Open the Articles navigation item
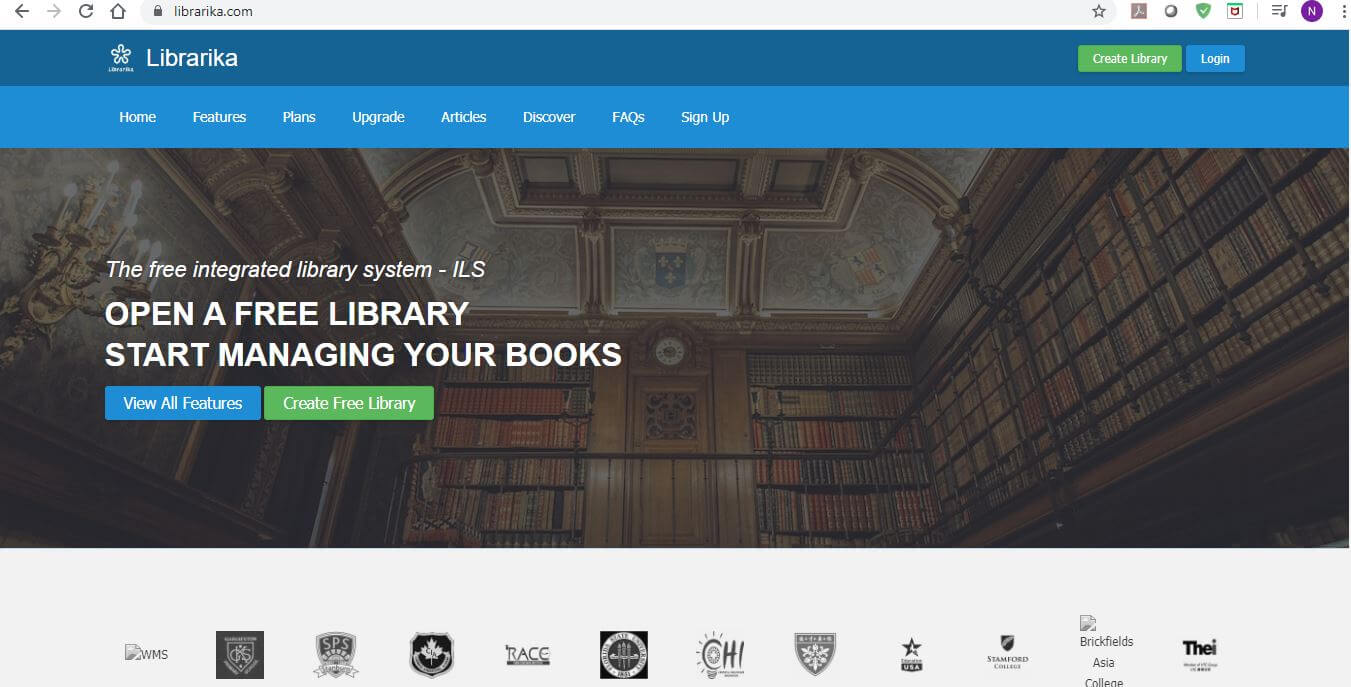Screen dimensions: 1351x687 point(464,117)
